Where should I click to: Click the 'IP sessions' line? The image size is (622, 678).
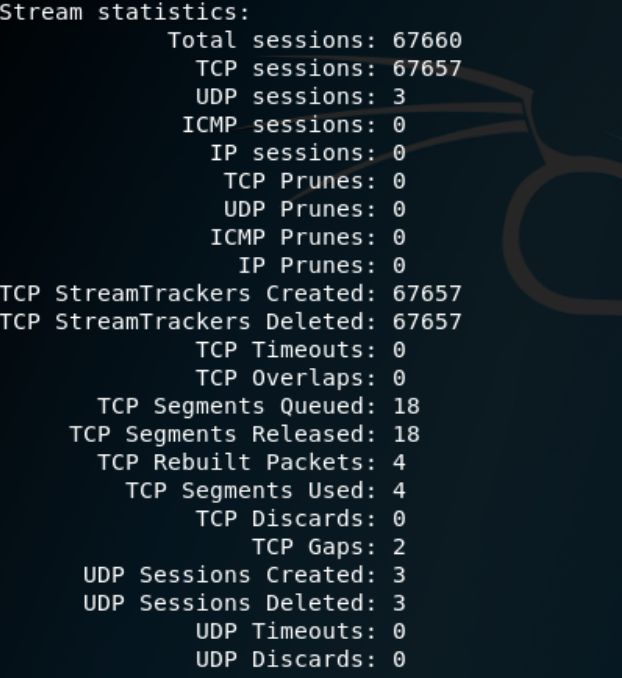click(308, 153)
